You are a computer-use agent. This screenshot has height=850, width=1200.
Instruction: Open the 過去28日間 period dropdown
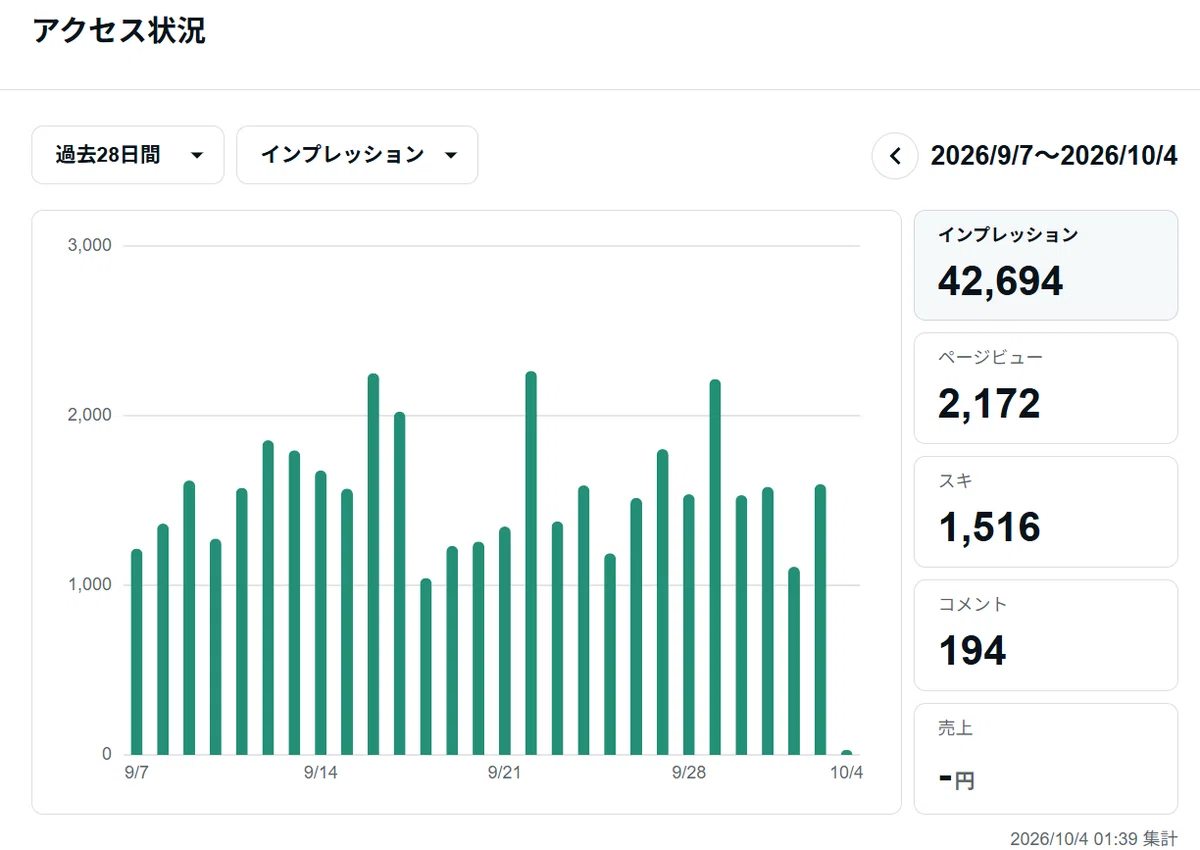(128, 155)
